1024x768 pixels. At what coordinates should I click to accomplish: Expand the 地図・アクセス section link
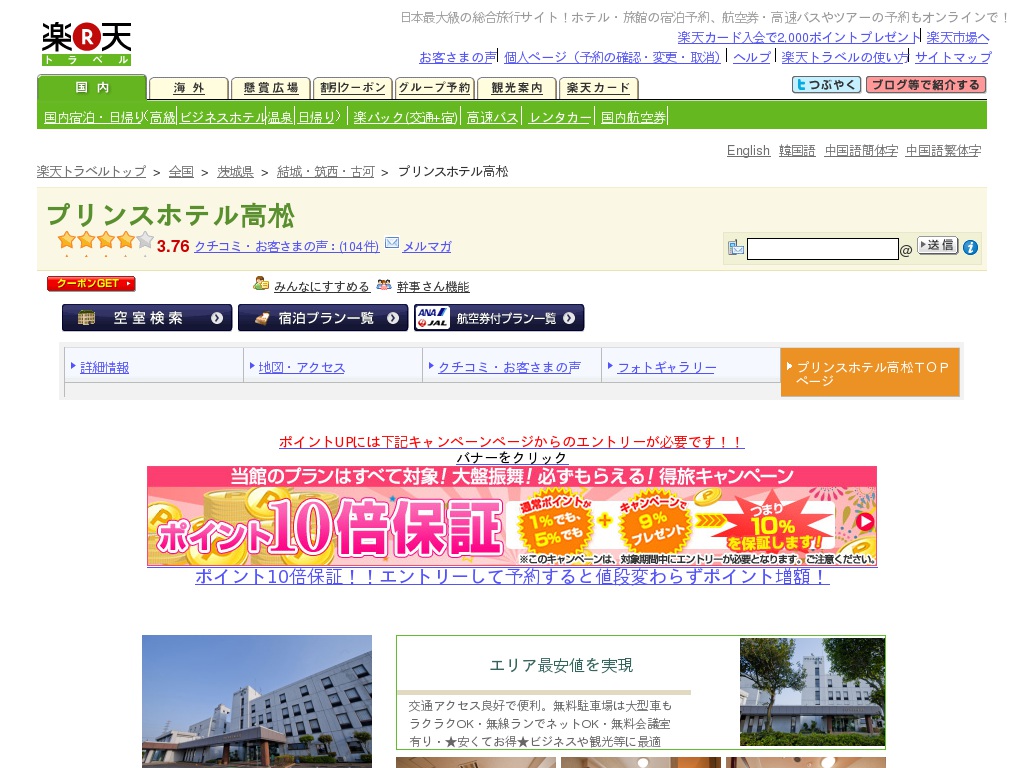302,367
